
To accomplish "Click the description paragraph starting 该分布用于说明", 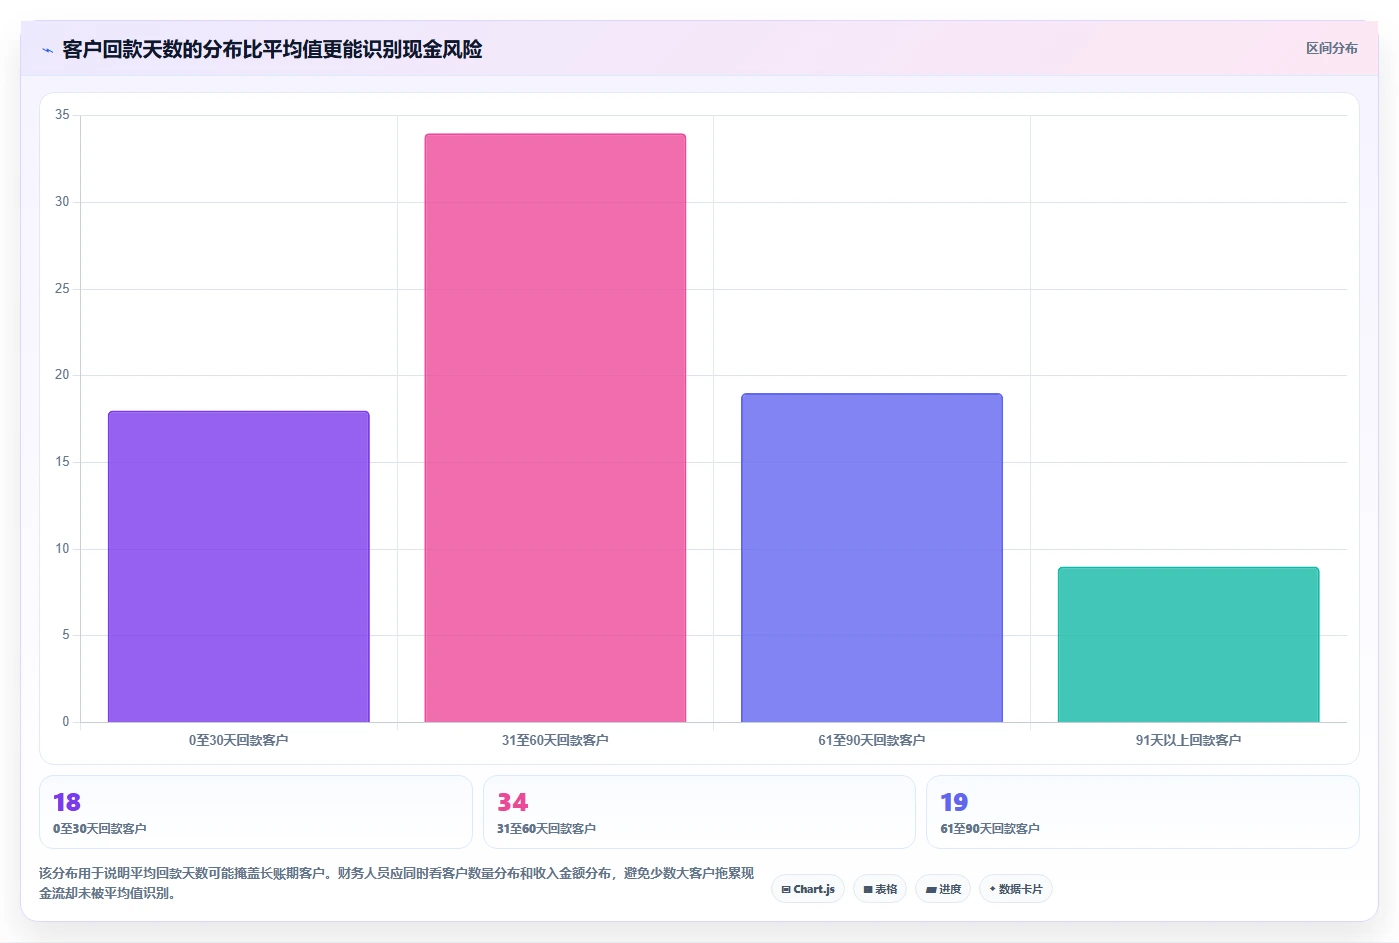I will (396, 883).
